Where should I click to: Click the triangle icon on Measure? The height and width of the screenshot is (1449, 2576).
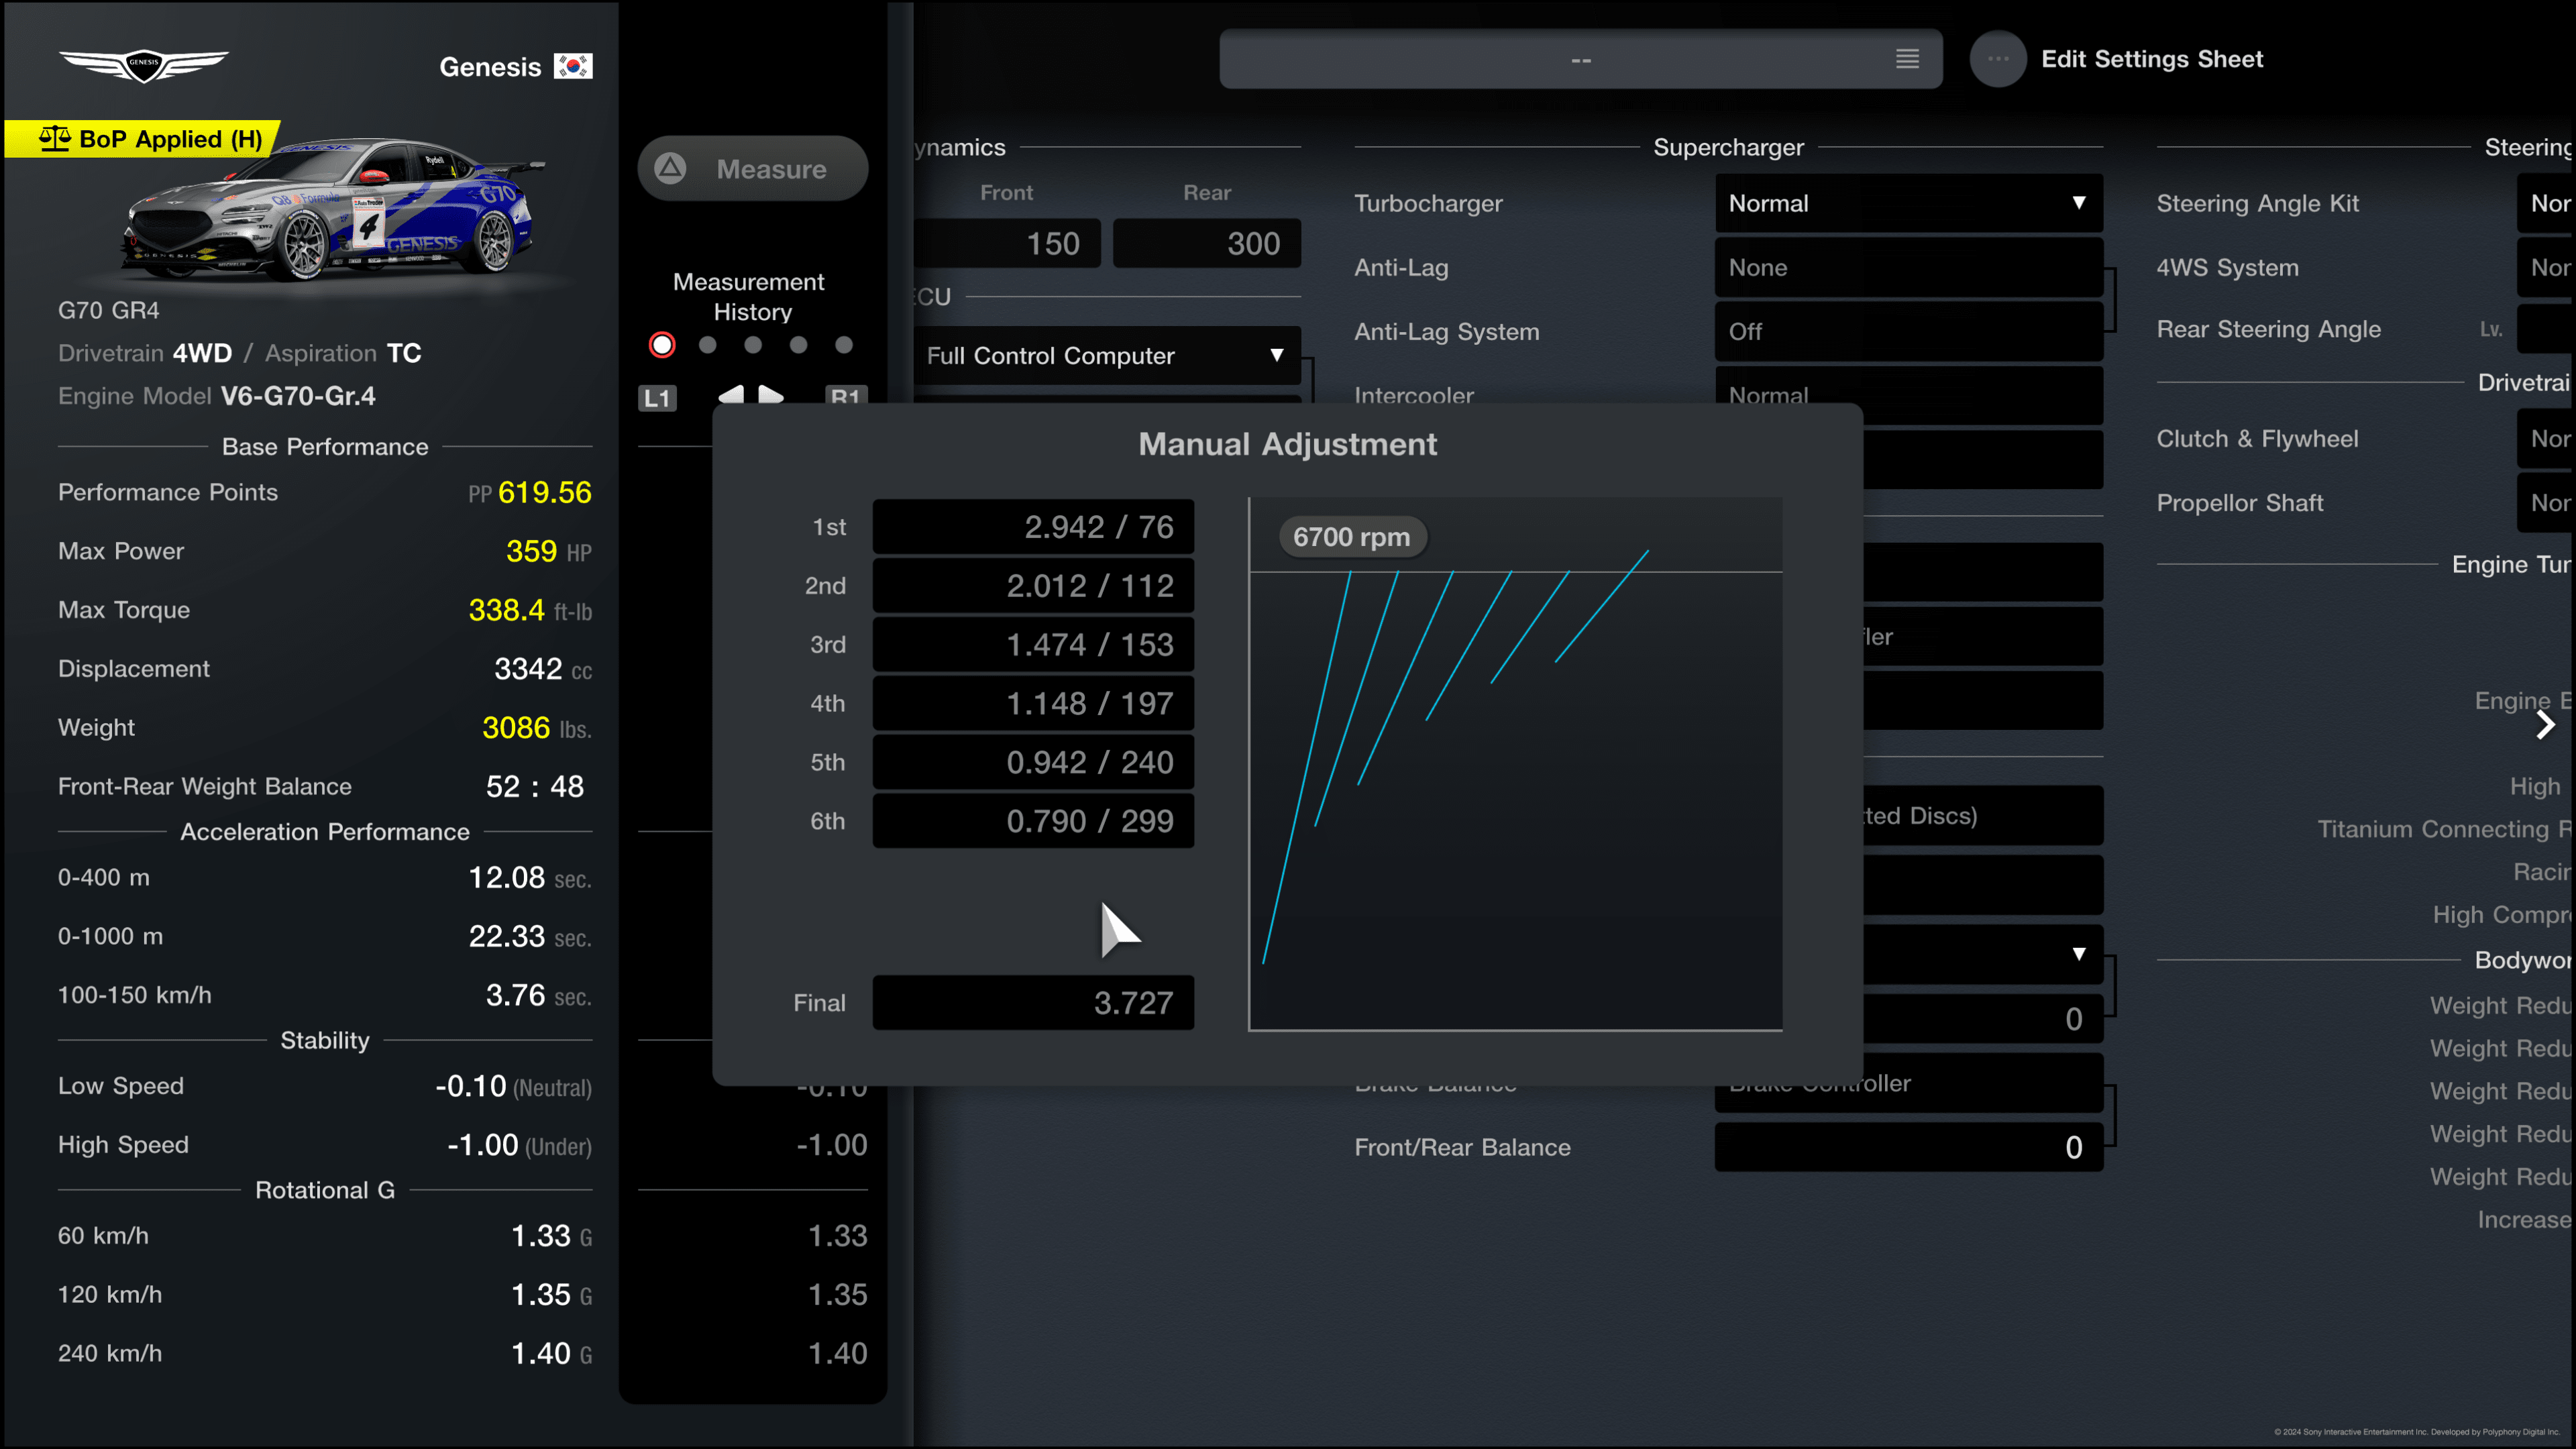click(670, 168)
